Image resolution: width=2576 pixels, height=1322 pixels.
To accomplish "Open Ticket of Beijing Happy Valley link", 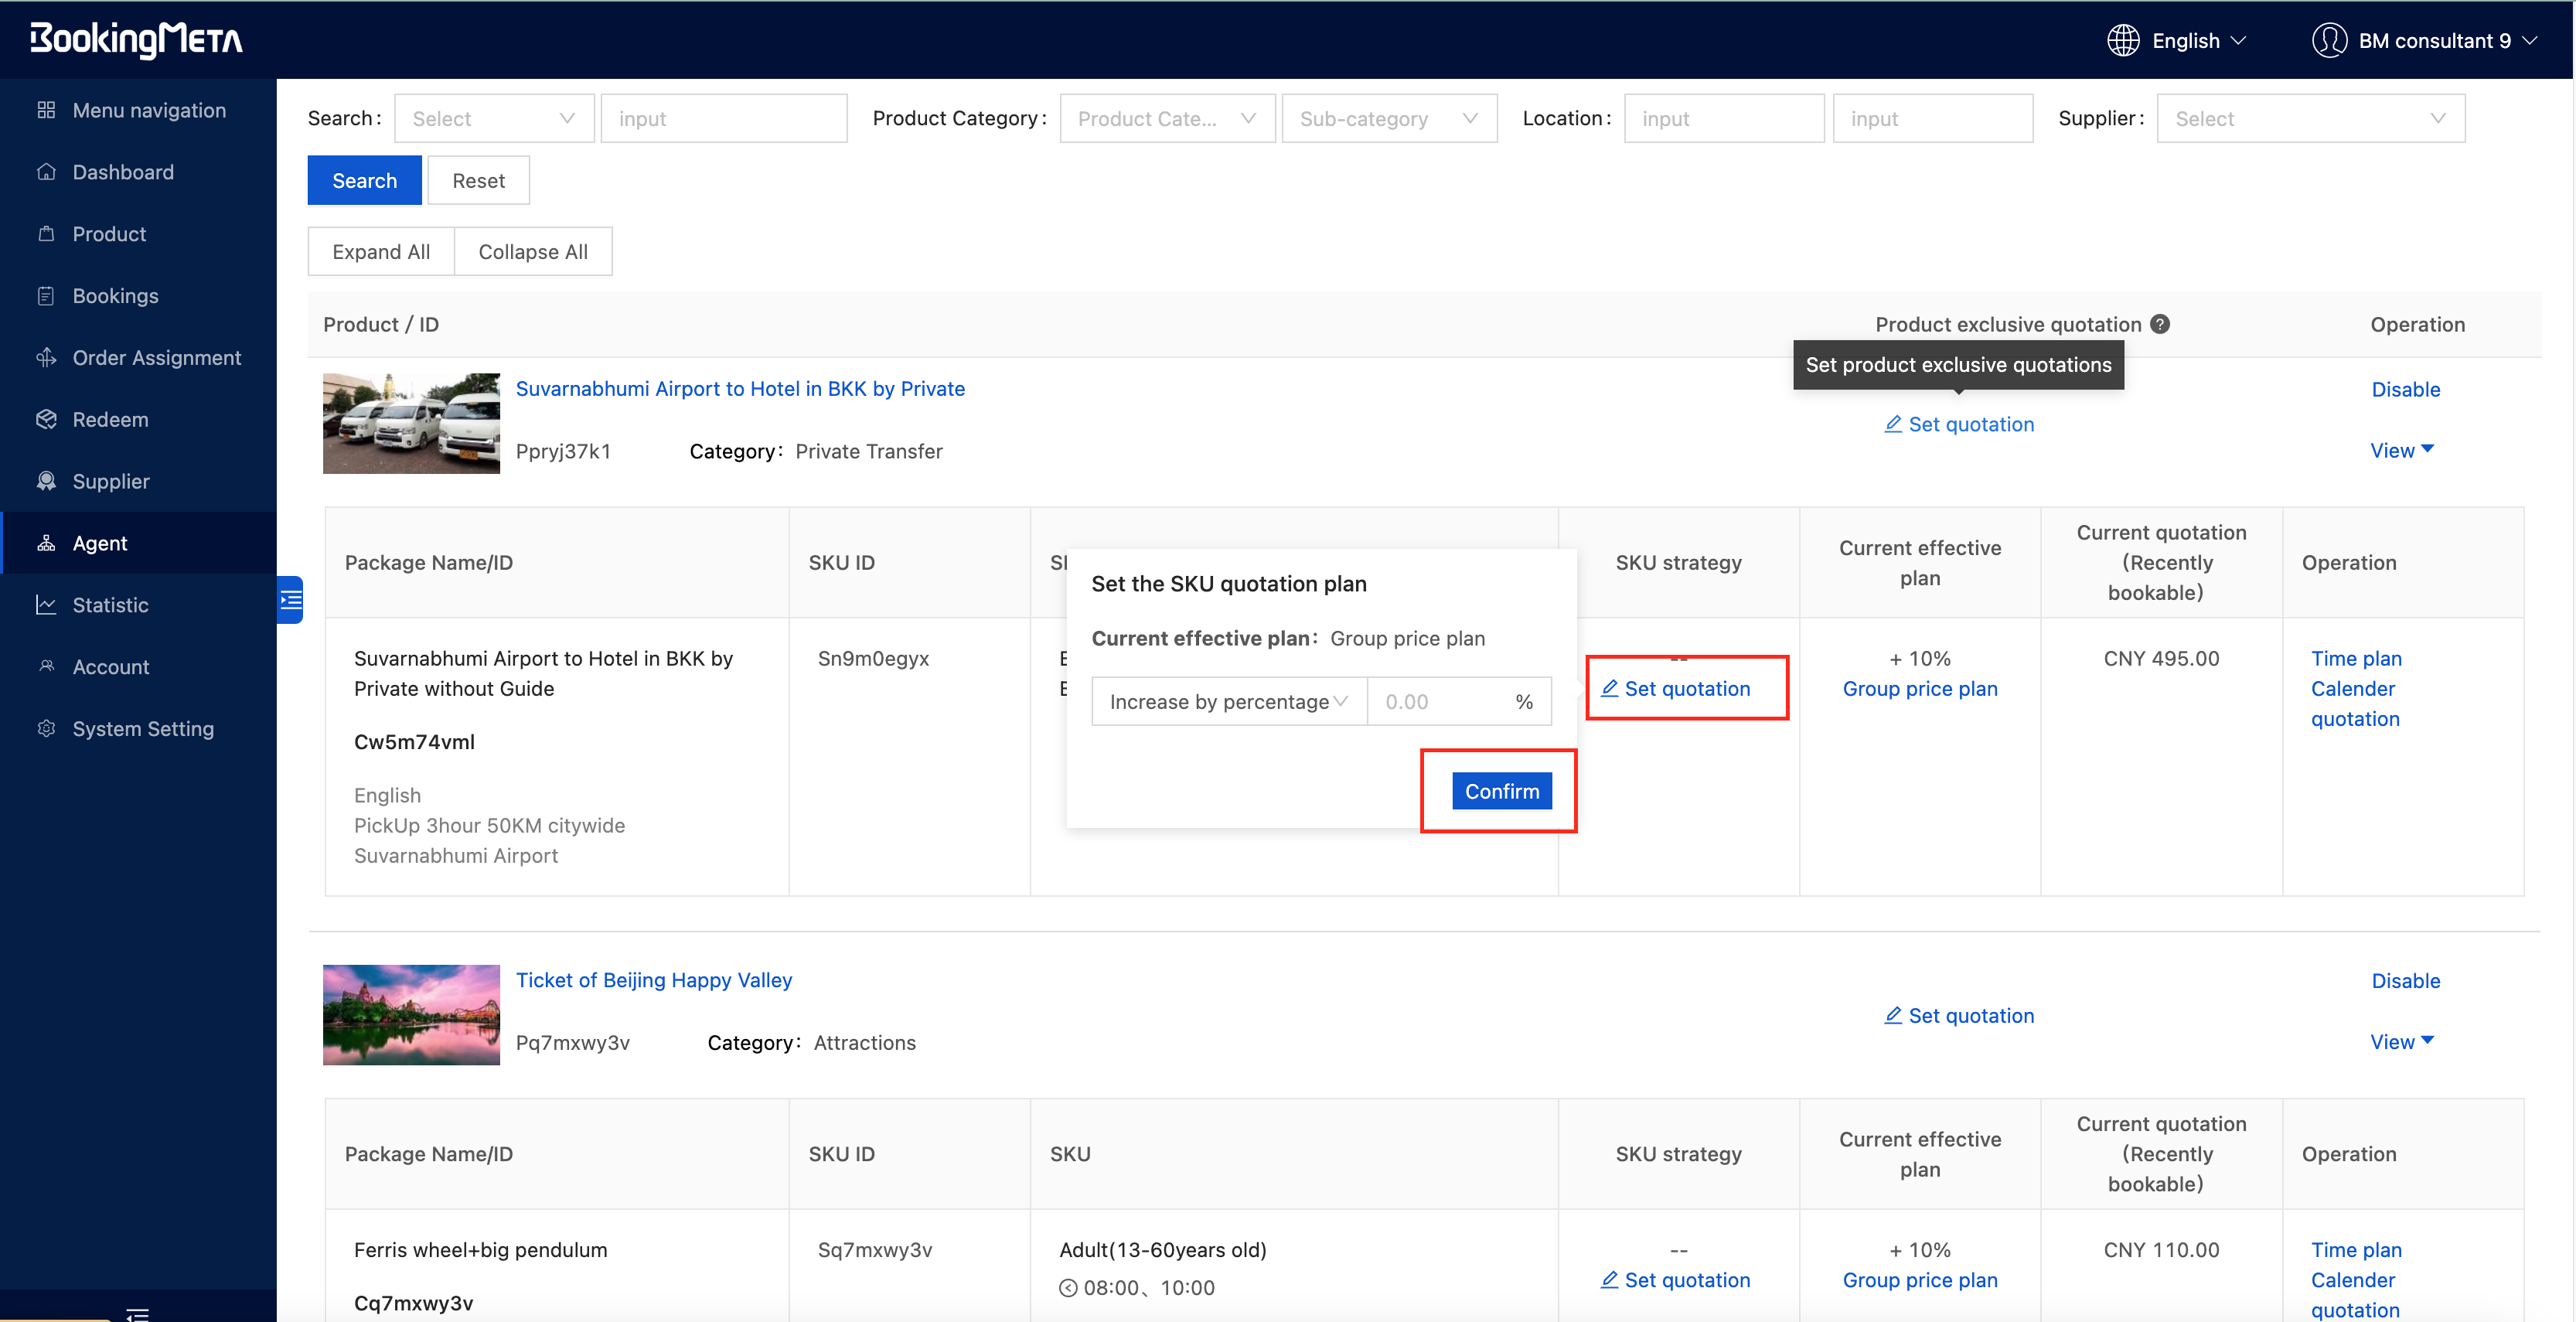I will (x=653, y=980).
